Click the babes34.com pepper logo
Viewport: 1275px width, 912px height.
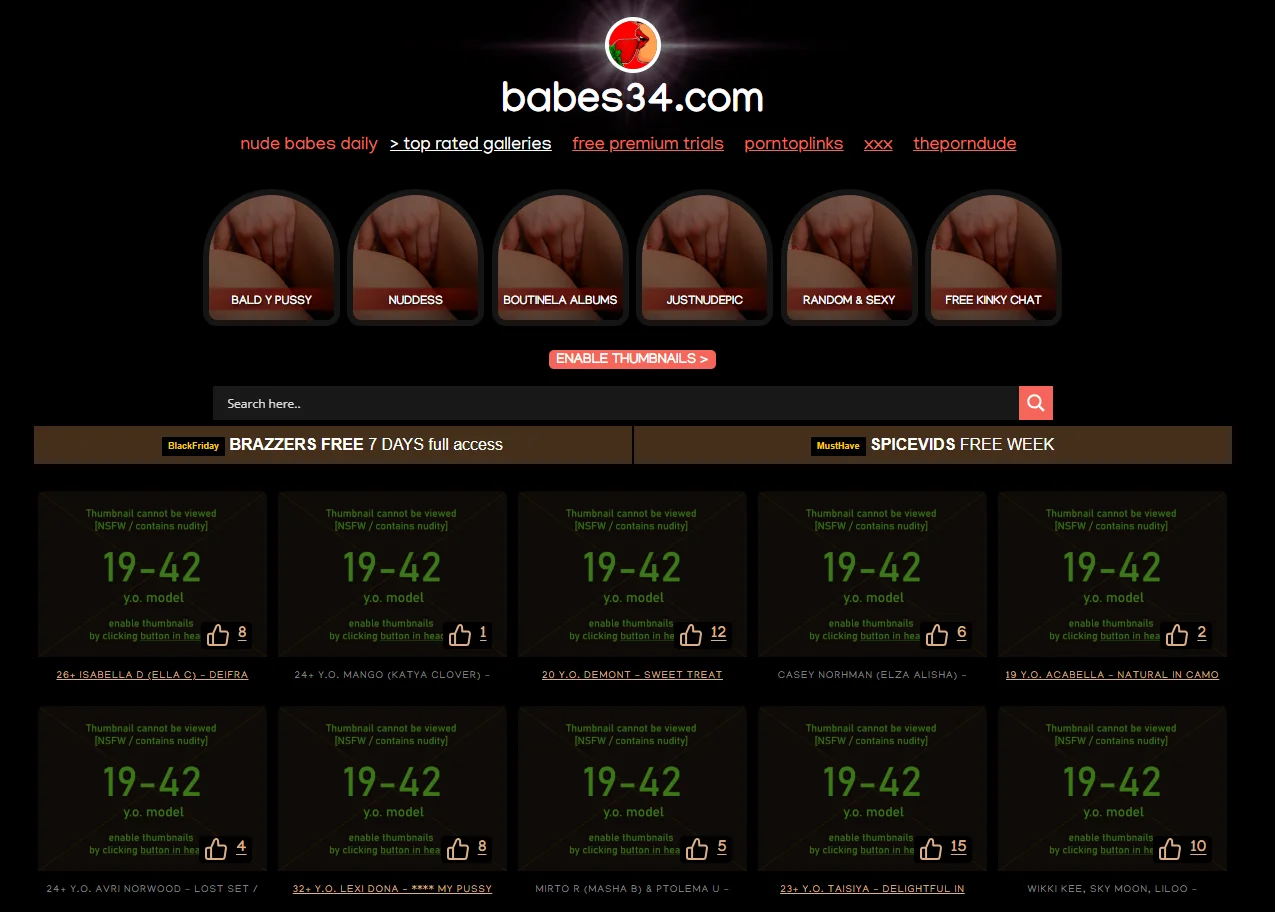[x=632, y=44]
